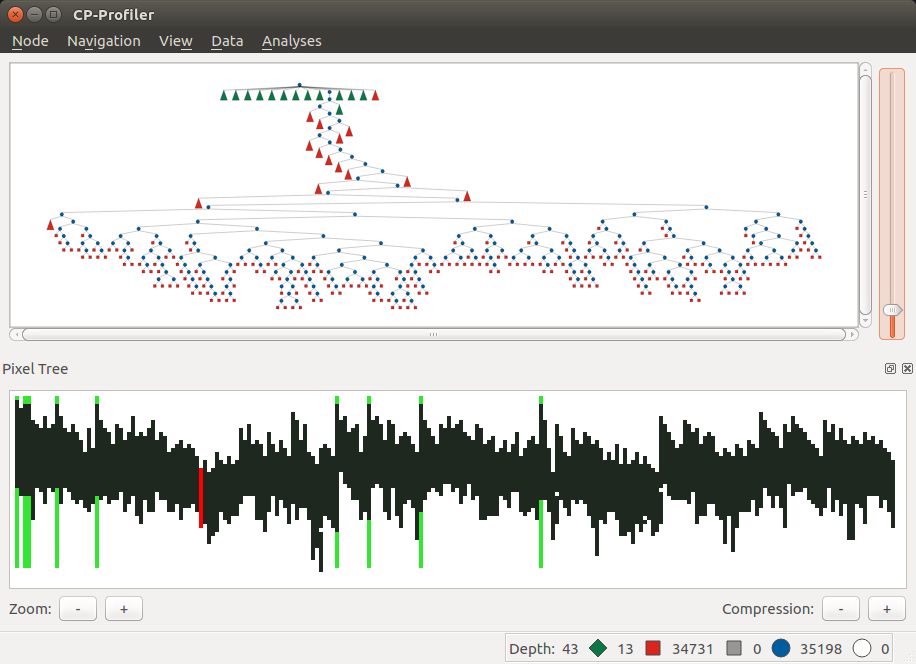
Task: Undock the Pixel Tree panel
Action: (x=889, y=368)
